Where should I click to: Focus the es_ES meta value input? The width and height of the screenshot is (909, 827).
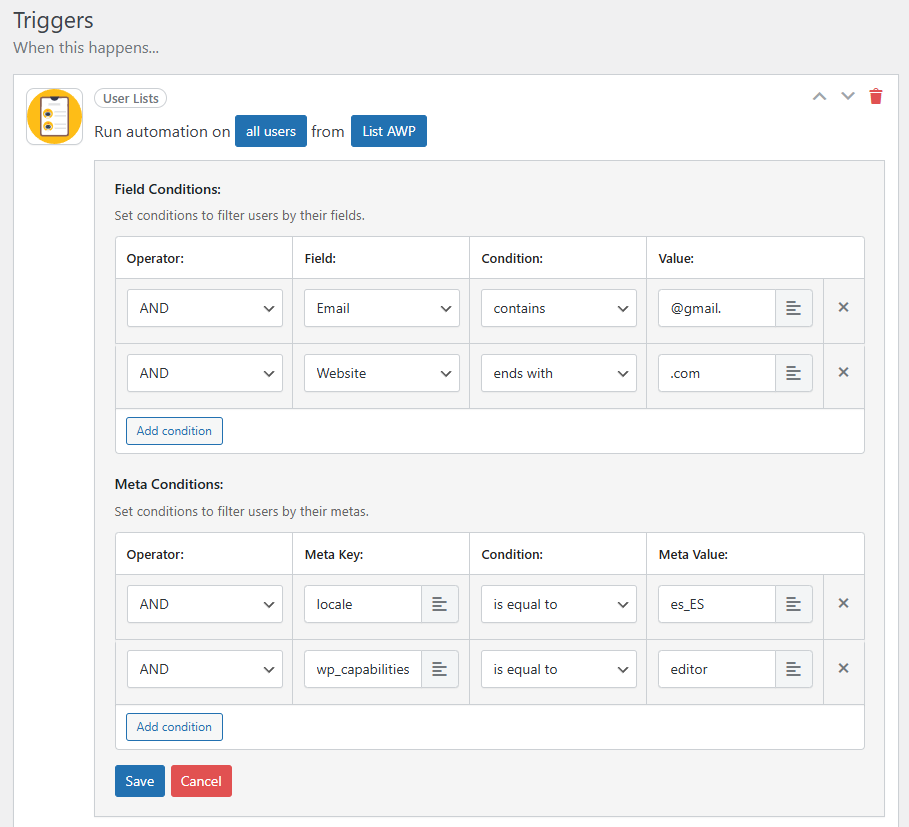(x=717, y=604)
